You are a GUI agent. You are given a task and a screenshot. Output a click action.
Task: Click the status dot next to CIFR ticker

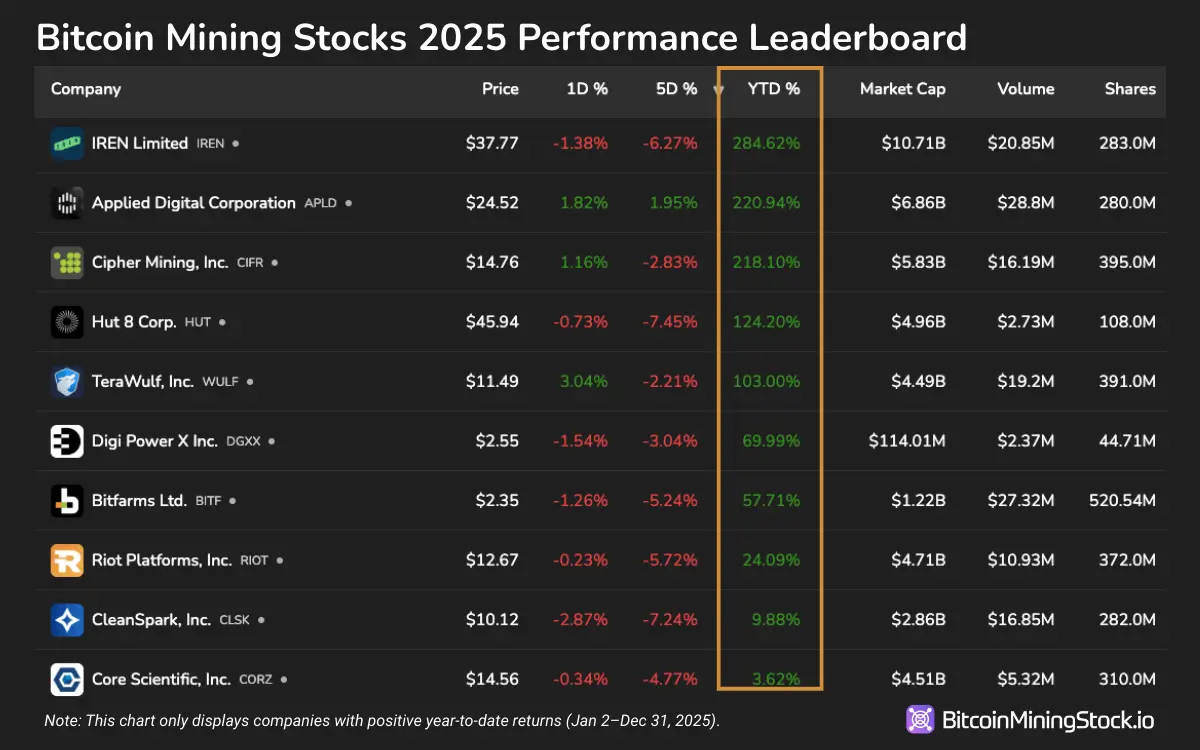click(274, 263)
